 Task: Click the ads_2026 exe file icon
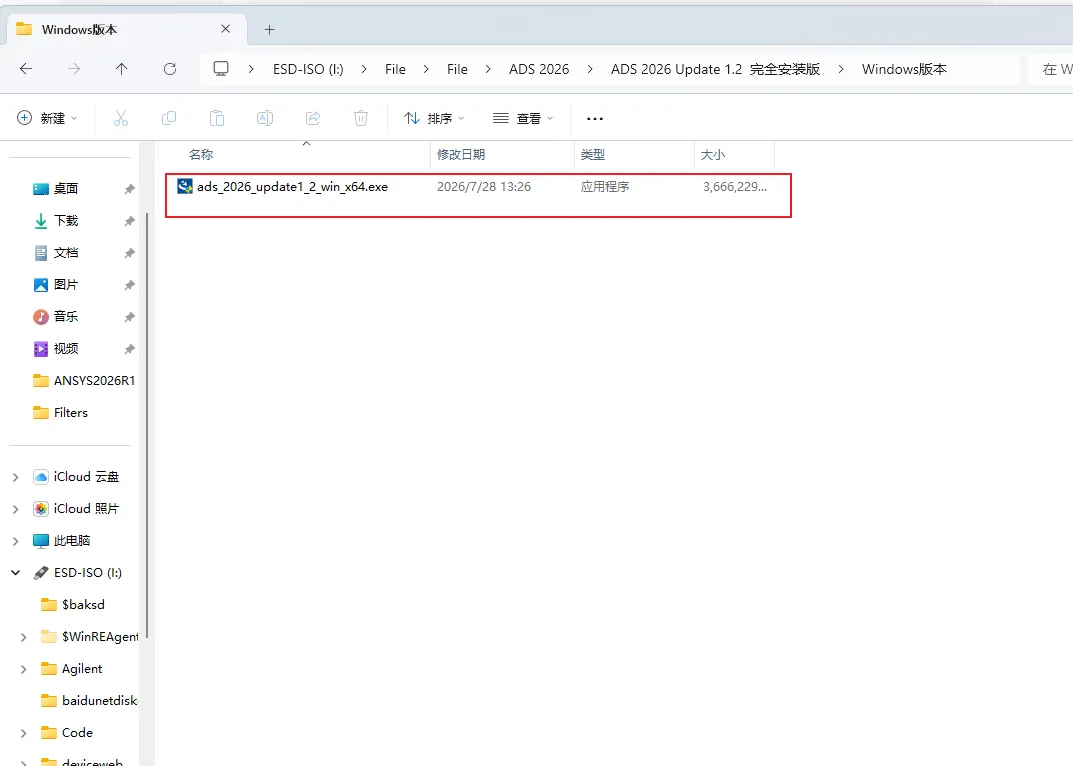185,186
